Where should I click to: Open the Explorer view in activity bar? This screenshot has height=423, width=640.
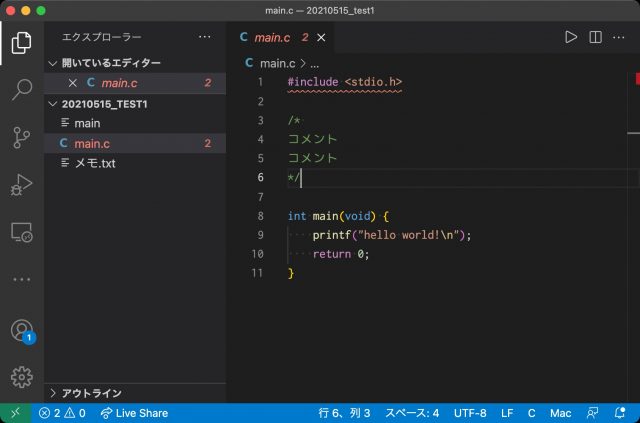[21, 42]
